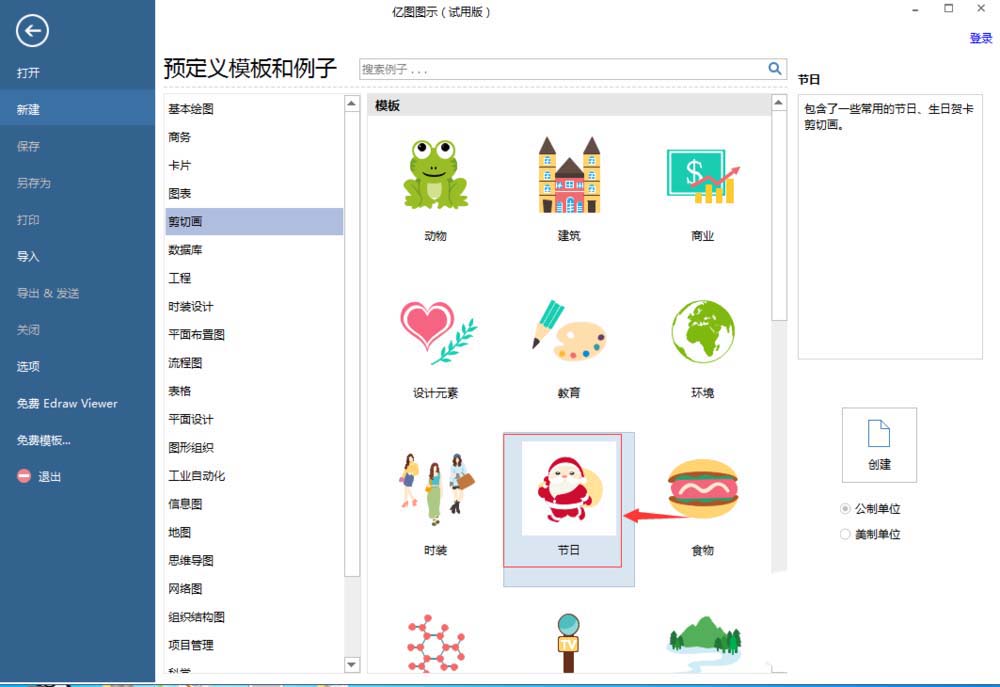Click the 保存 menu item

28,146
